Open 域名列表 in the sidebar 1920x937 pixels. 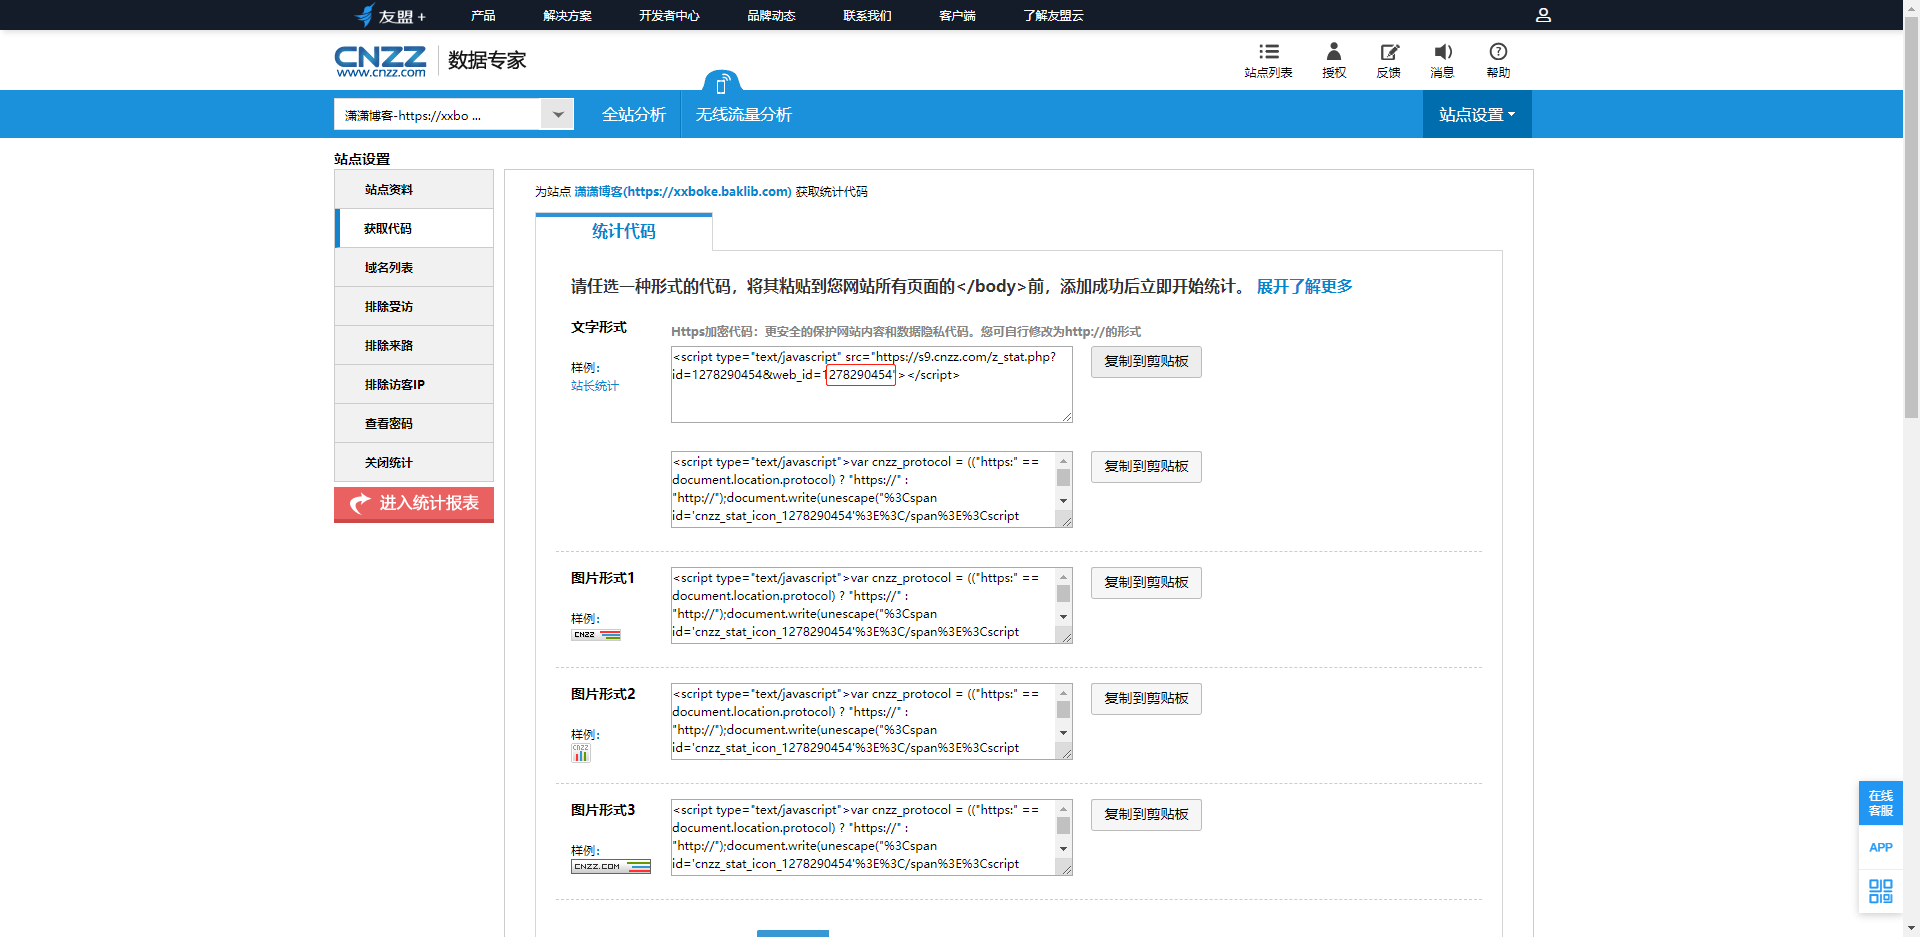click(x=414, y=267)
